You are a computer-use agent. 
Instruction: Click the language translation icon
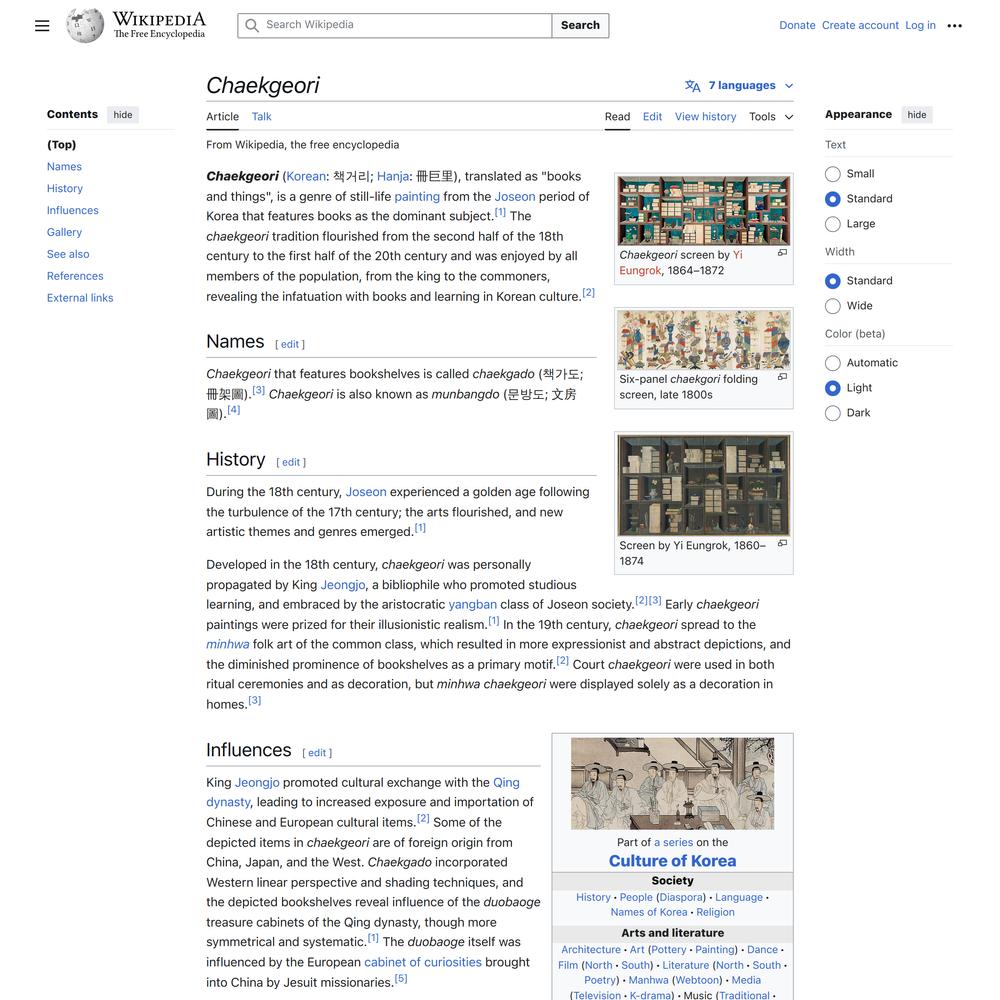tap(692, 86)
